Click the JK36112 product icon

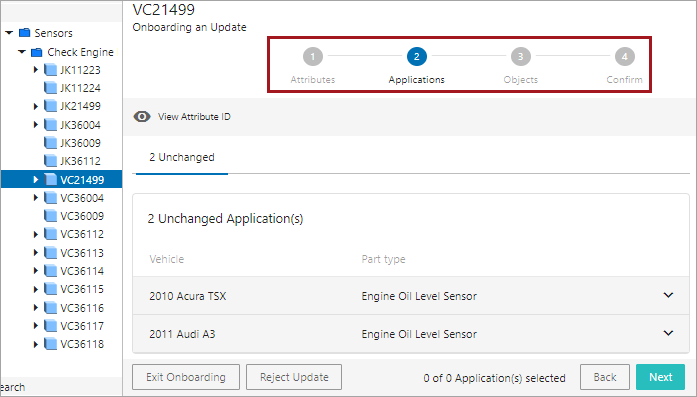[x=51, y=161]
